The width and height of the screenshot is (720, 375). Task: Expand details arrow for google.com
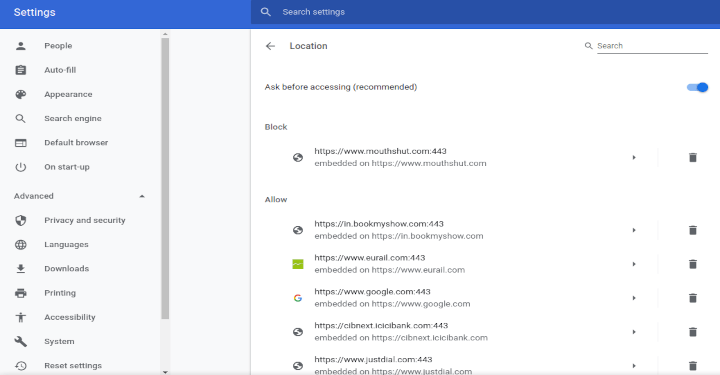(634, 298)
